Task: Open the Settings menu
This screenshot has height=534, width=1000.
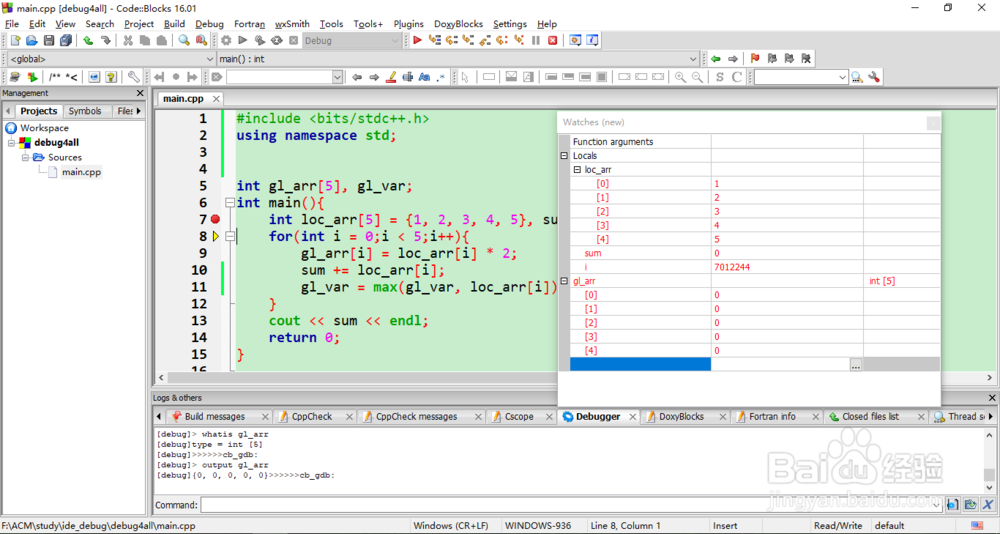Action: coord(510,24)
